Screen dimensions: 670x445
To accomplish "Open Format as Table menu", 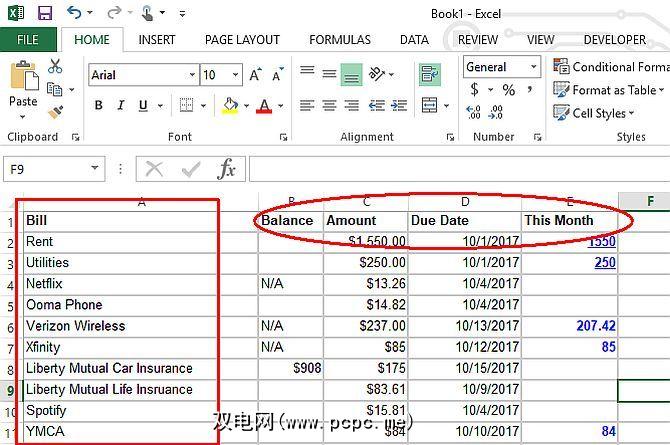I will [x=609, y=90].
